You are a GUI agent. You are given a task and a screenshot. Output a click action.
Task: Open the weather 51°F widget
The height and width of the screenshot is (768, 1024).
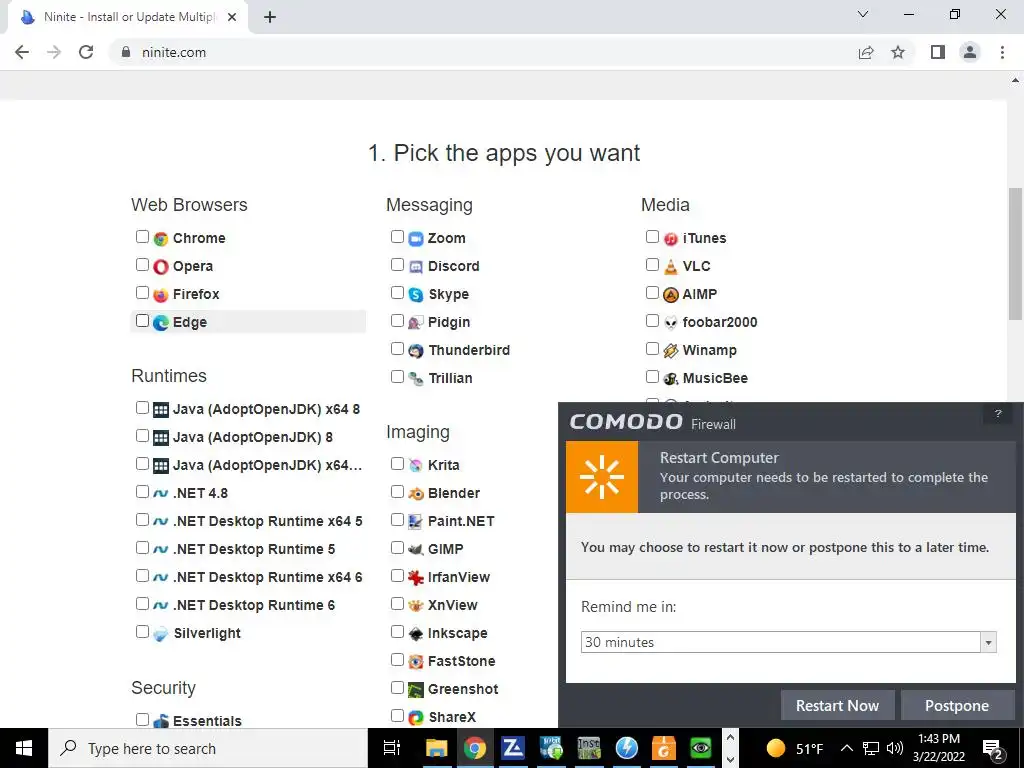coord(795,748)
